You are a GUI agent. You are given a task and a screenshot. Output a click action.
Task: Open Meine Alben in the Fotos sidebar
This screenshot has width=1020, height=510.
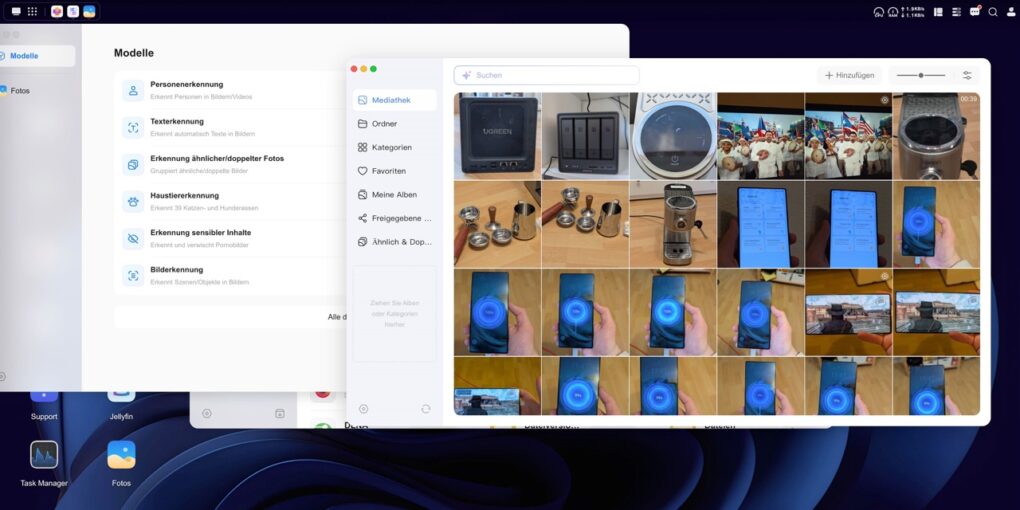pyautogui.click(x=395, y=195)
